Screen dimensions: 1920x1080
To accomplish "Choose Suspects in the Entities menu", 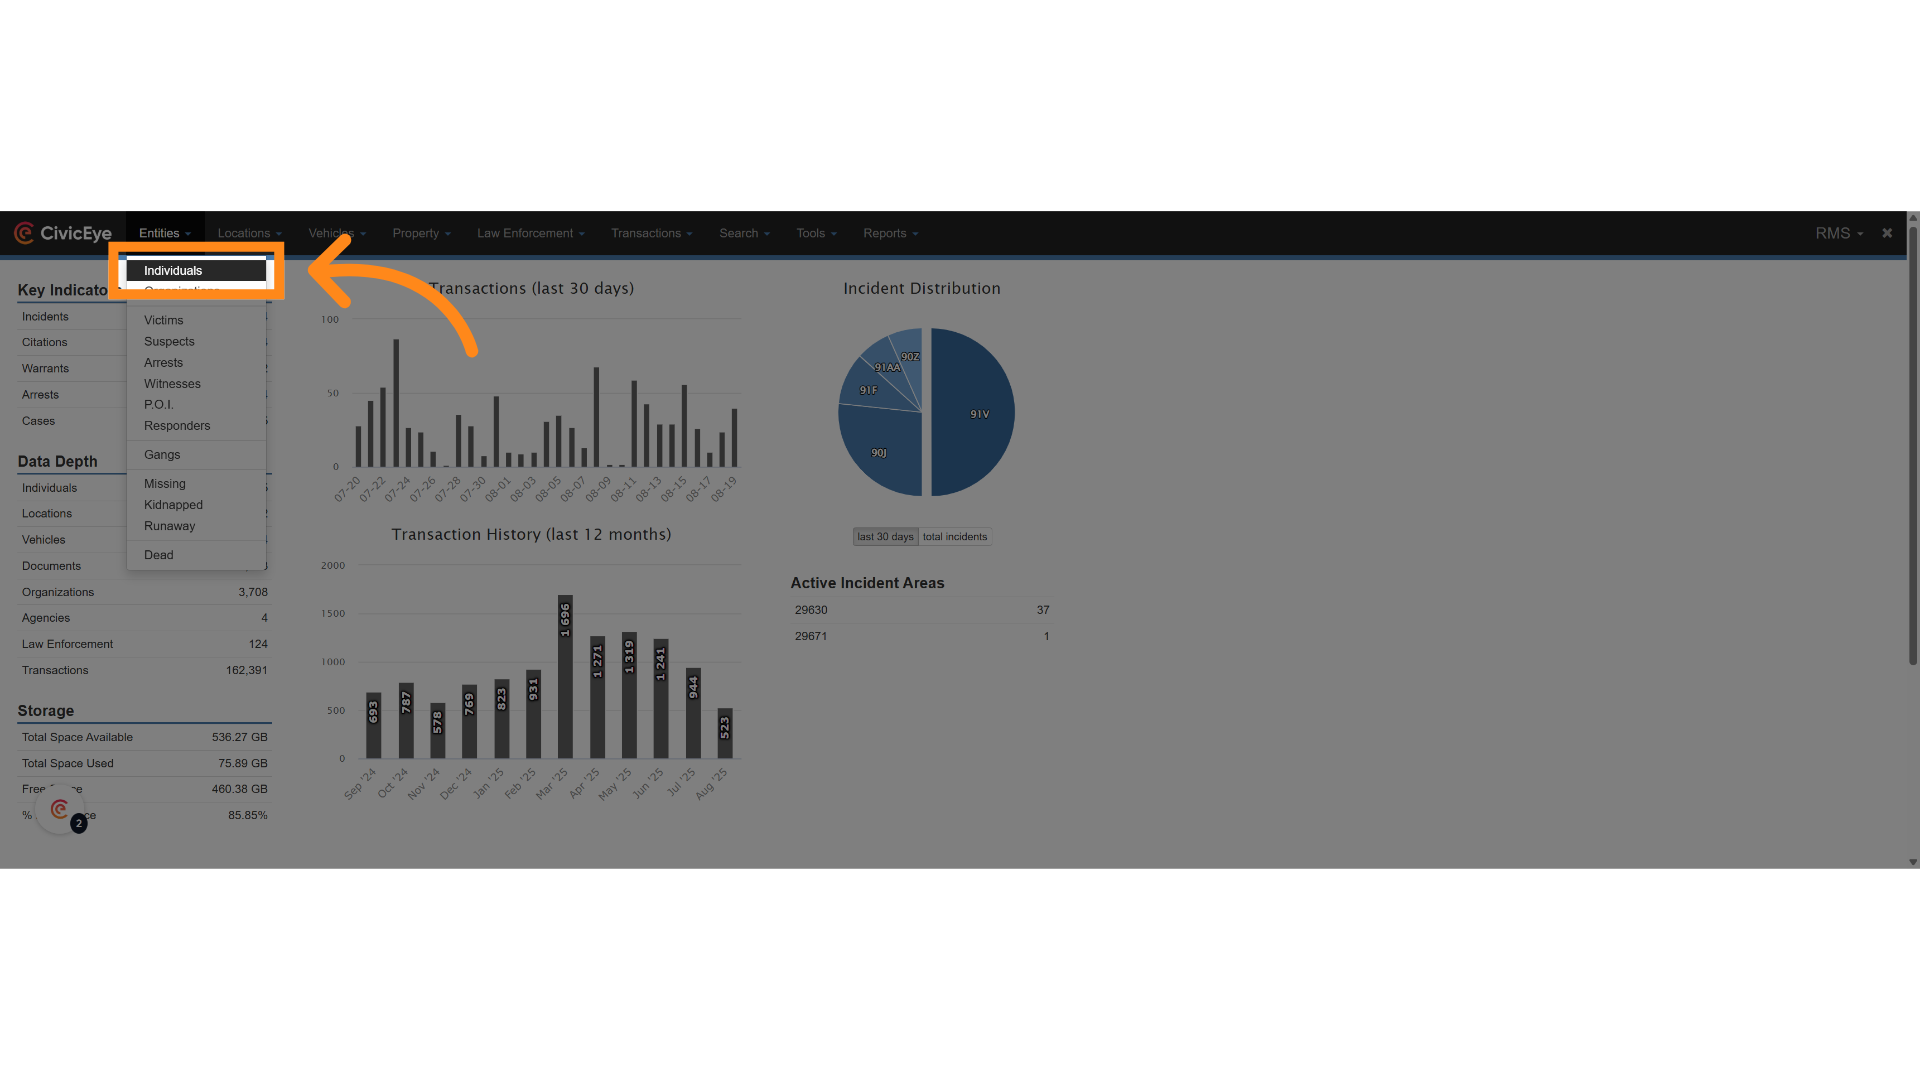I will [x=169, y=342].
